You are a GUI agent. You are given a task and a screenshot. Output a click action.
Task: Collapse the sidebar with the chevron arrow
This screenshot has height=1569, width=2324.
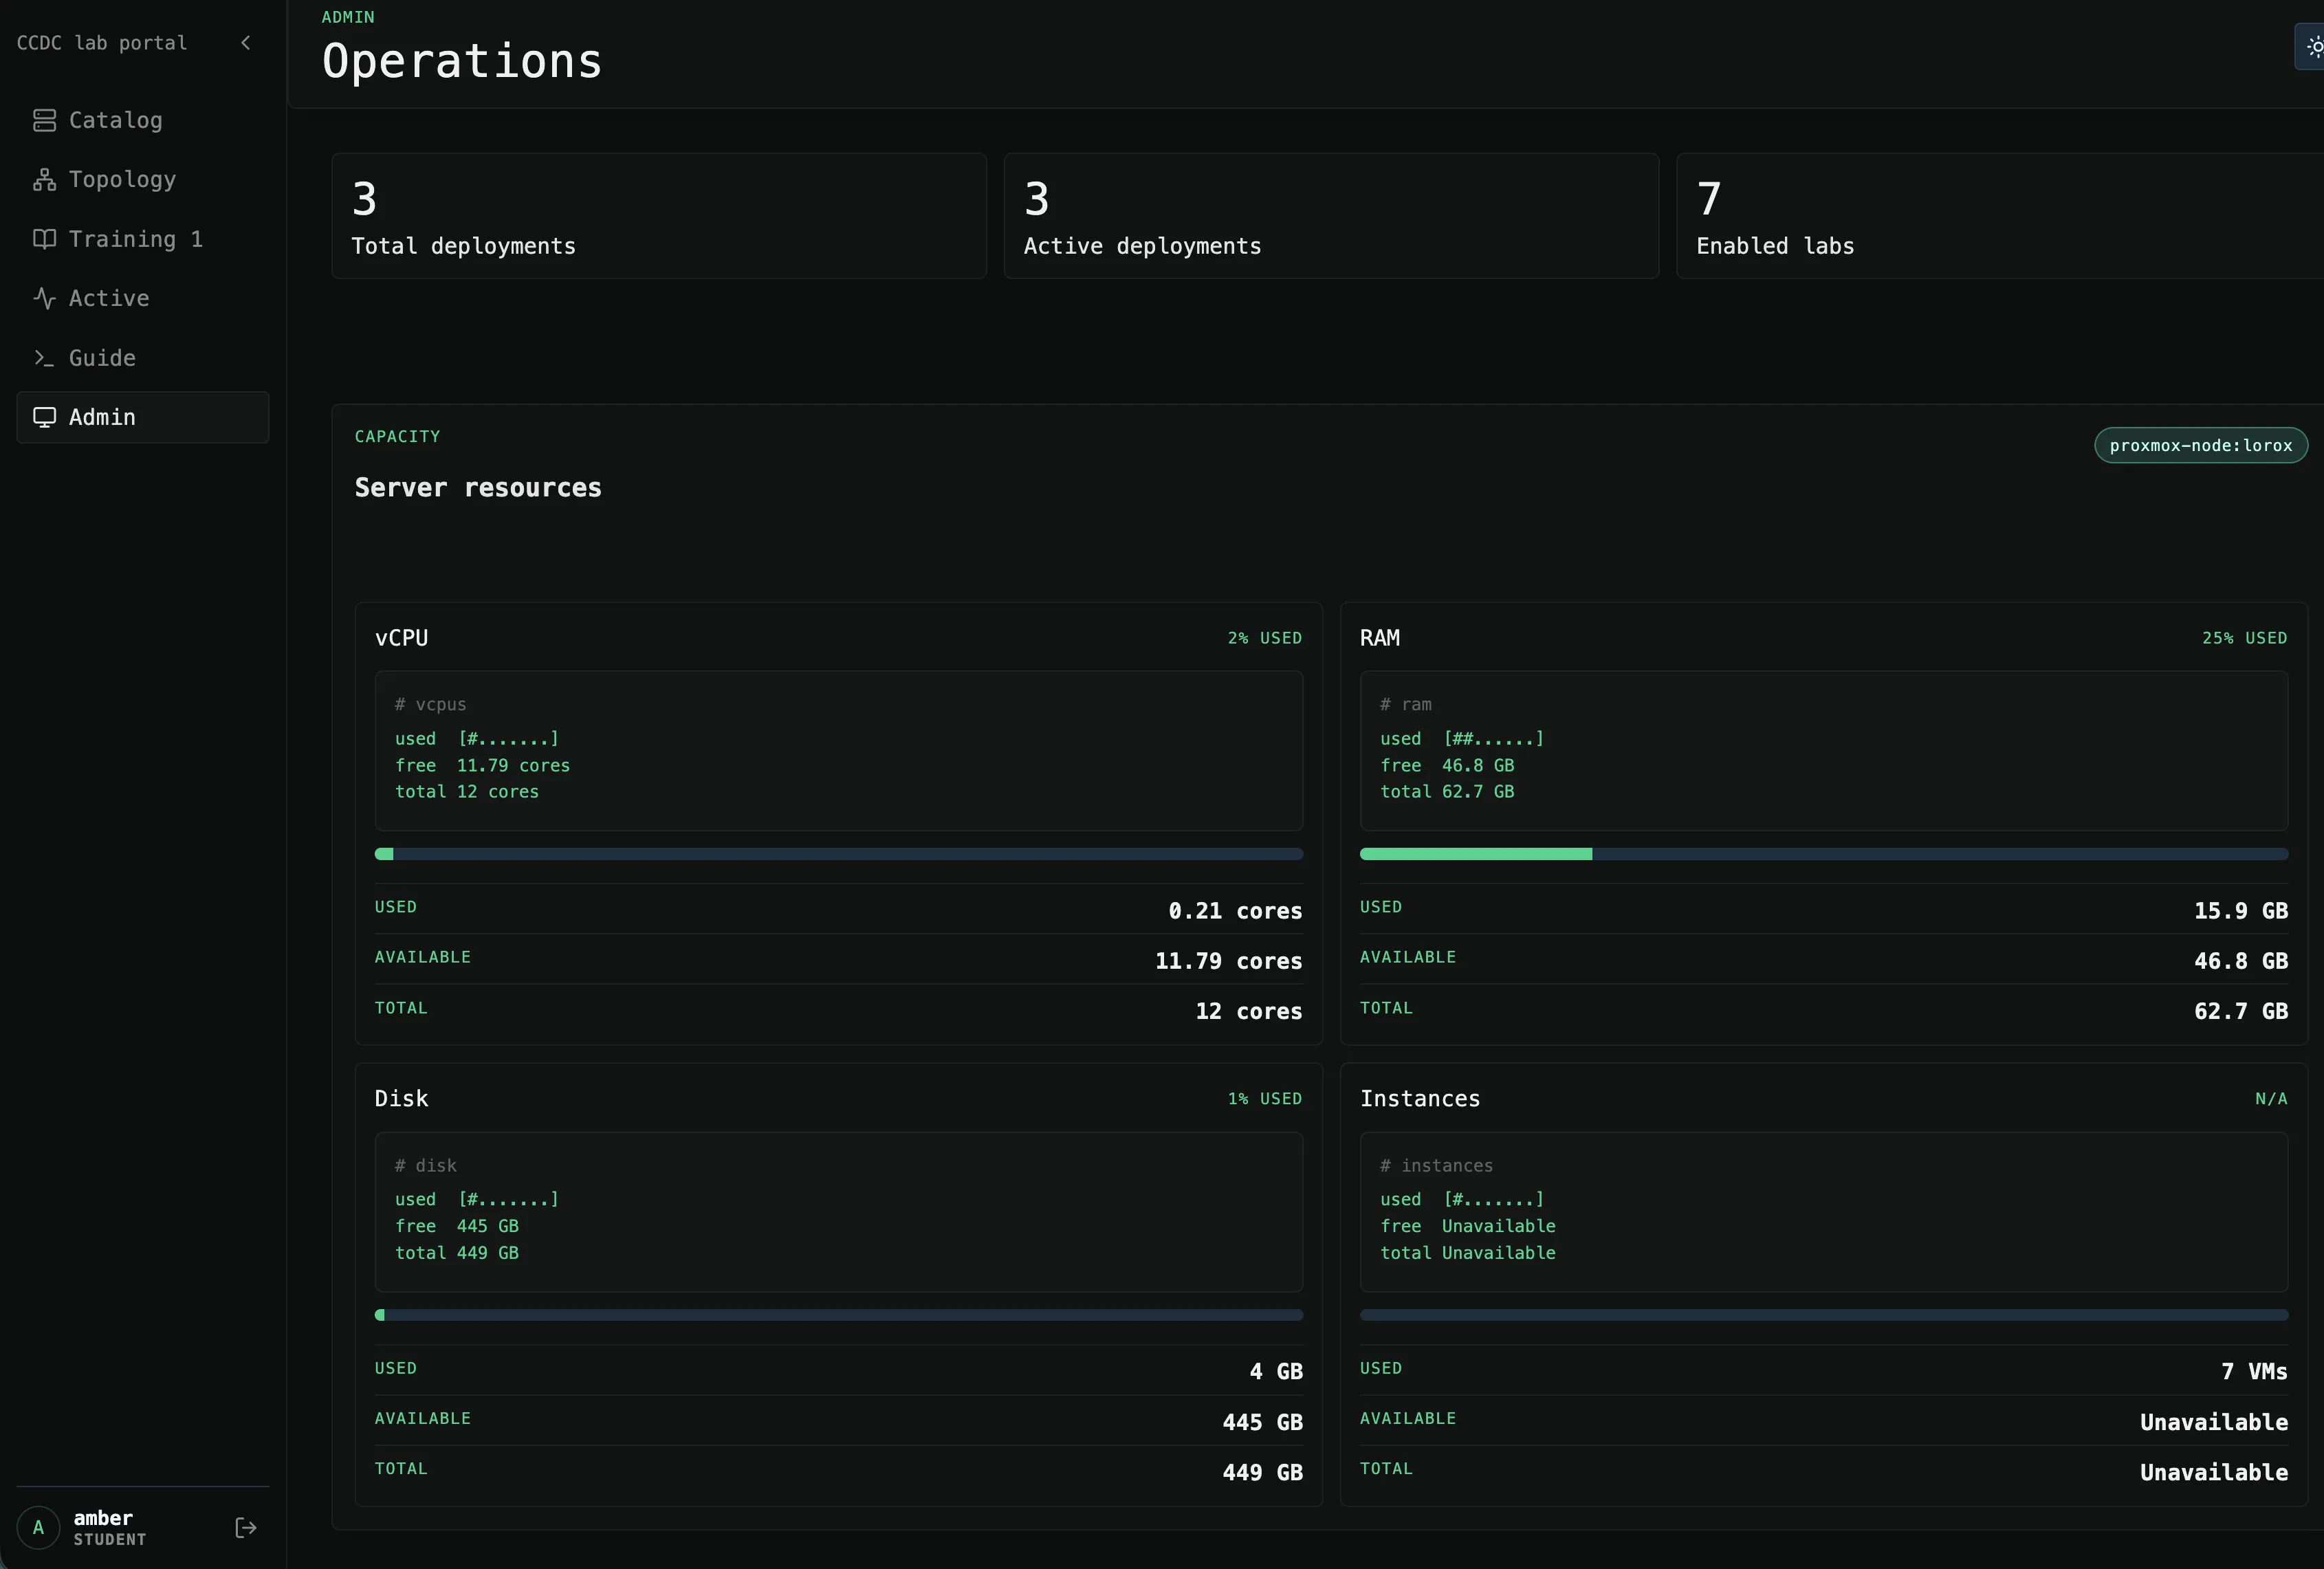click(246, 43)
